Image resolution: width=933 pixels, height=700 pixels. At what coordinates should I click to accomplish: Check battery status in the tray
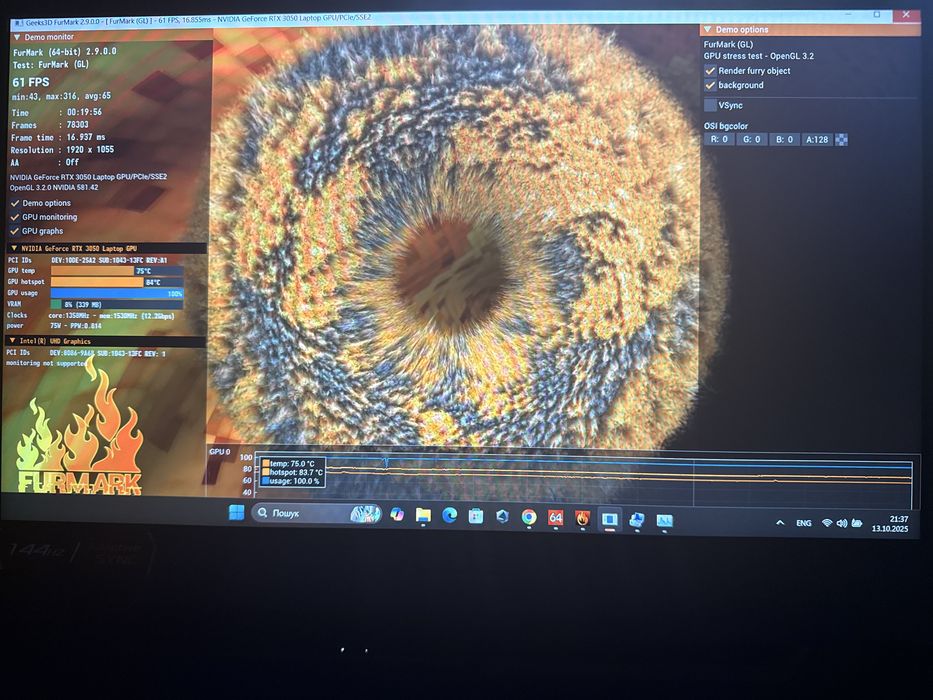click(x=857, y=524)
